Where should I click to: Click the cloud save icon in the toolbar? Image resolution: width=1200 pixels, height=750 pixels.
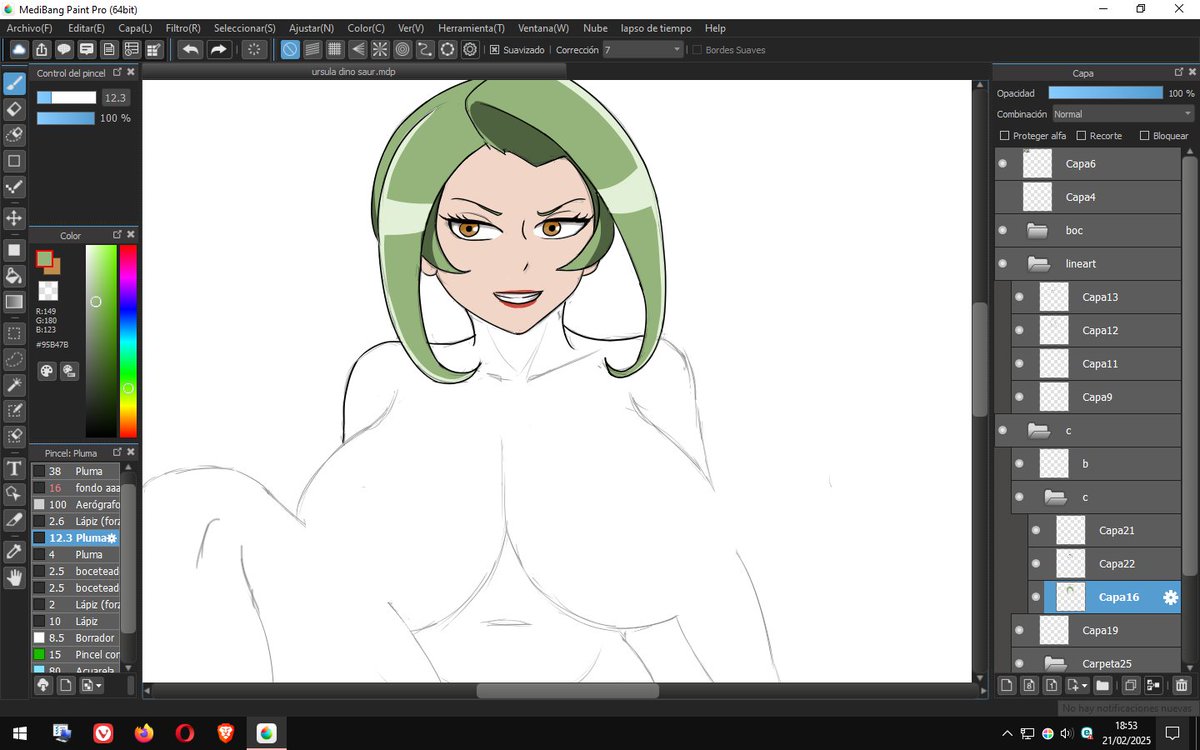click(18, 49)
